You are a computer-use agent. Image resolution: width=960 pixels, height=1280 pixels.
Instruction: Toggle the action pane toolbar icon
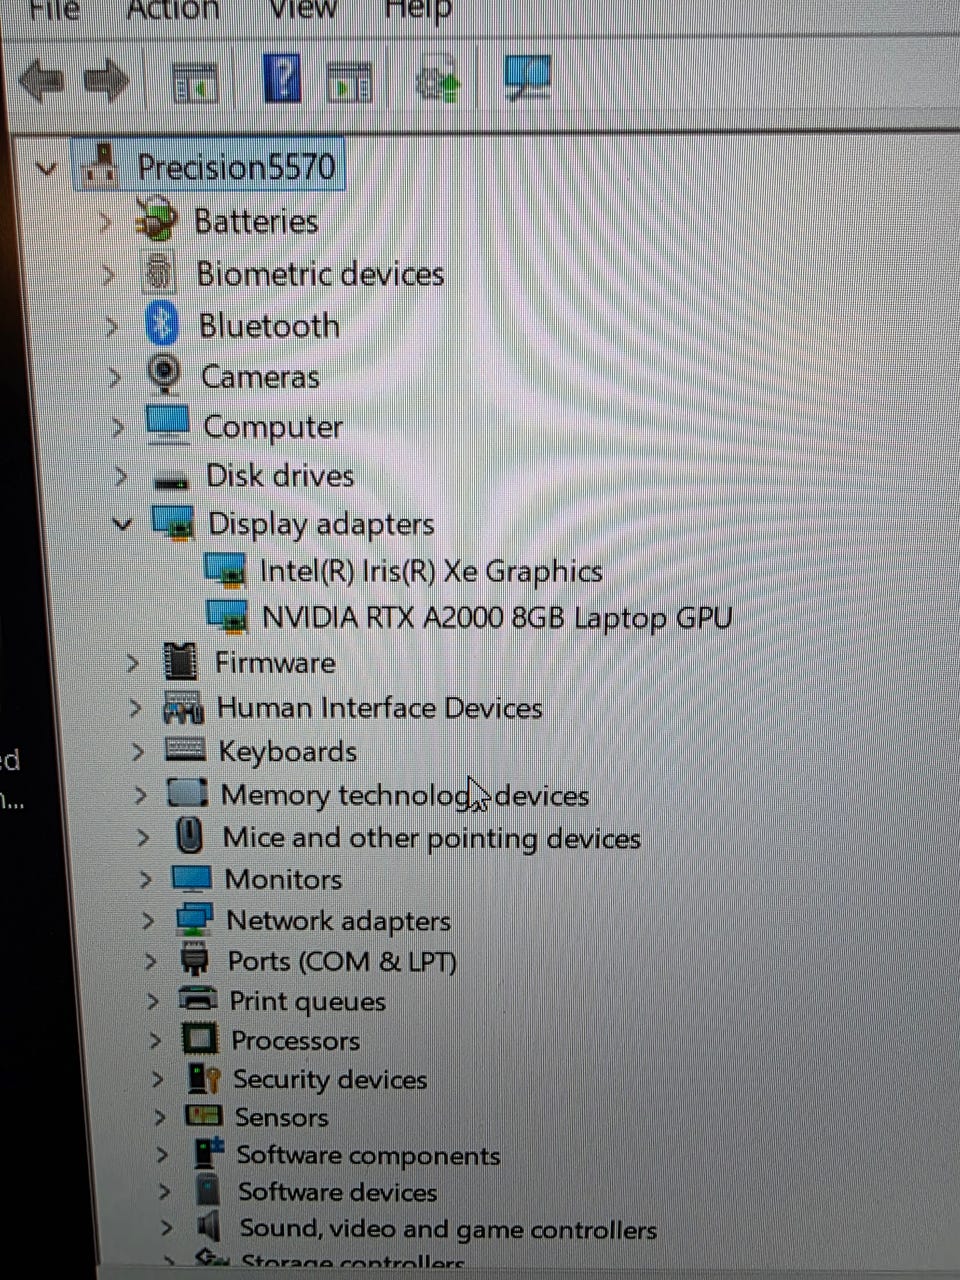point(350,83)
